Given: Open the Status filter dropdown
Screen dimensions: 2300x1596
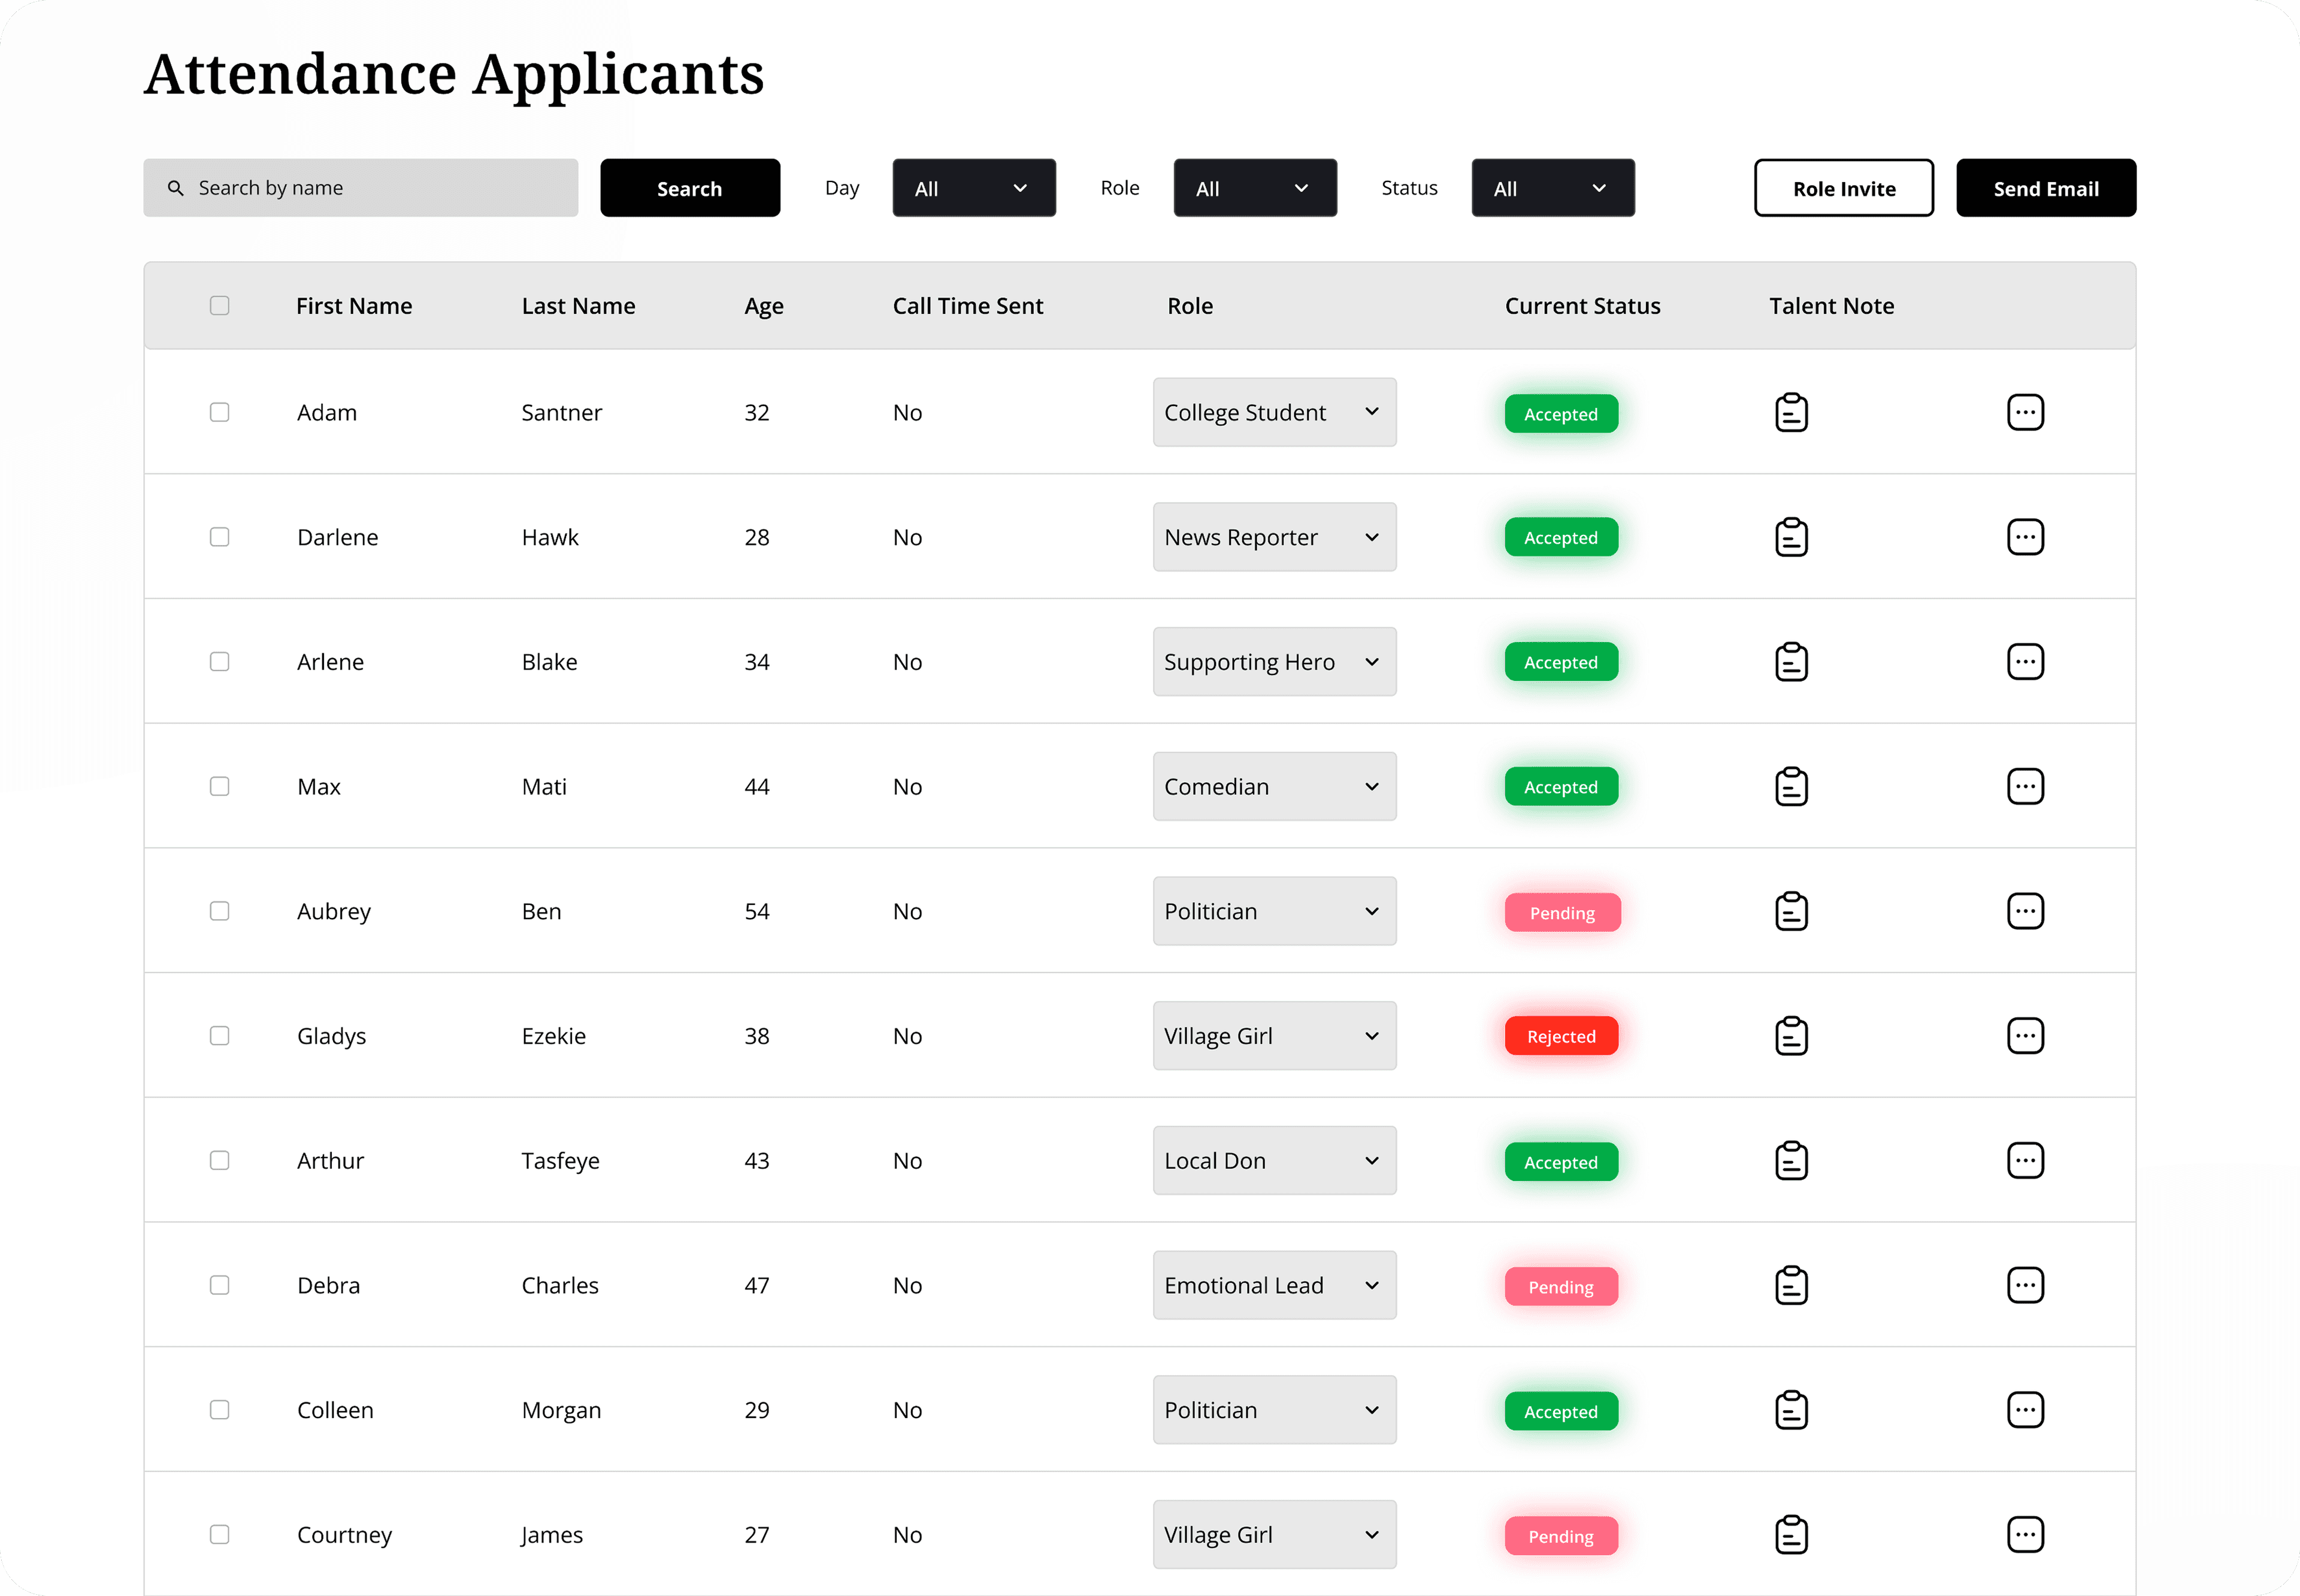Looking at the screenshot, I should click(x=1552, y=188).
